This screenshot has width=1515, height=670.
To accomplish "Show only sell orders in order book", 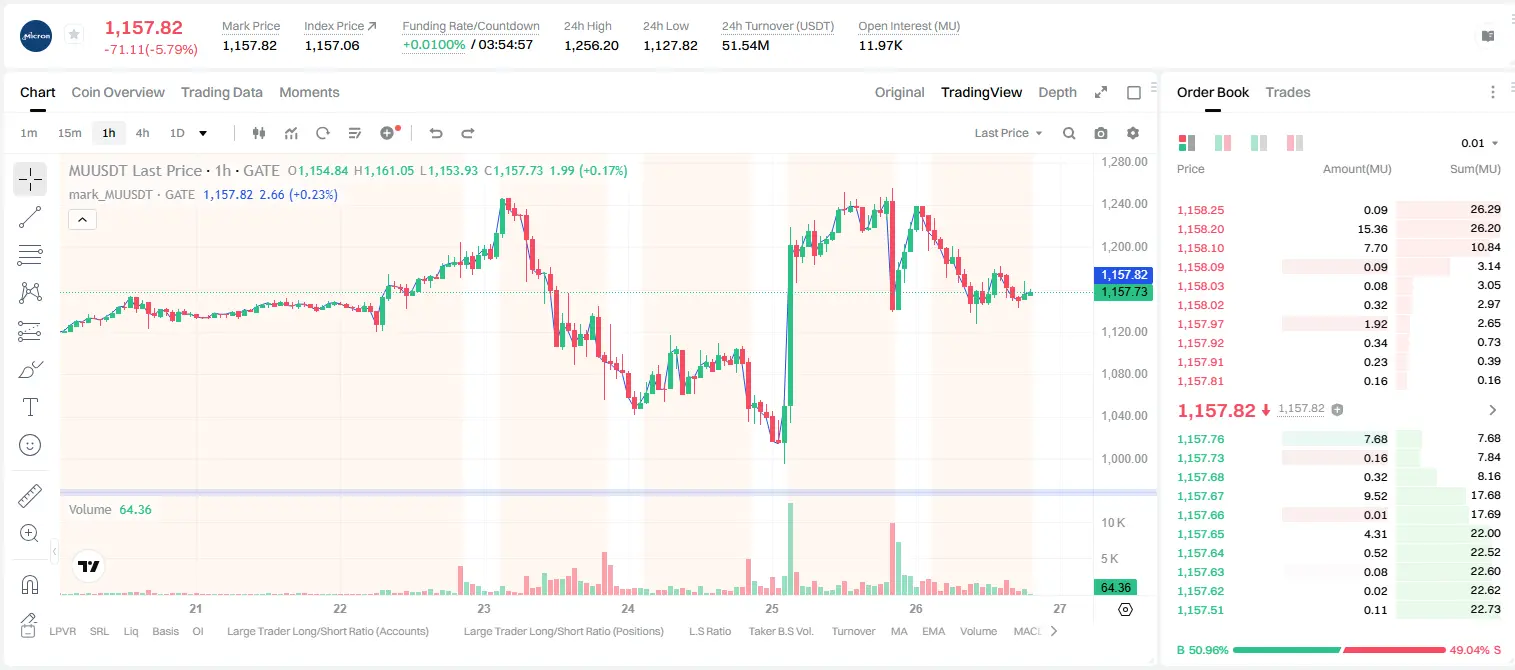I will 1295,143.
